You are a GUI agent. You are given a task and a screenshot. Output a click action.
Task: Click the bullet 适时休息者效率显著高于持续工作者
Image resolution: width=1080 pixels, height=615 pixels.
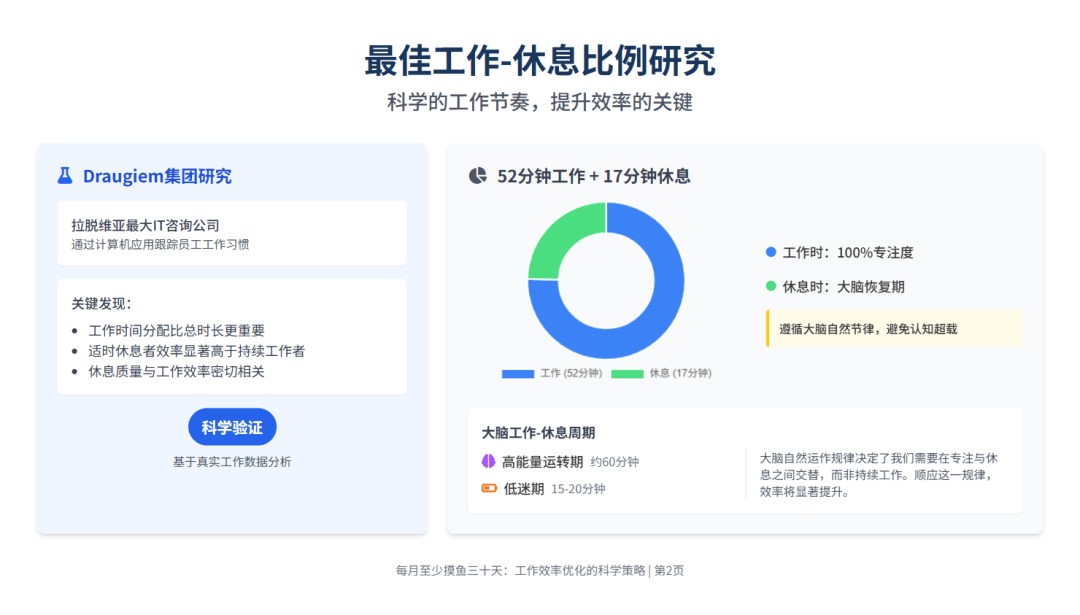196,351
